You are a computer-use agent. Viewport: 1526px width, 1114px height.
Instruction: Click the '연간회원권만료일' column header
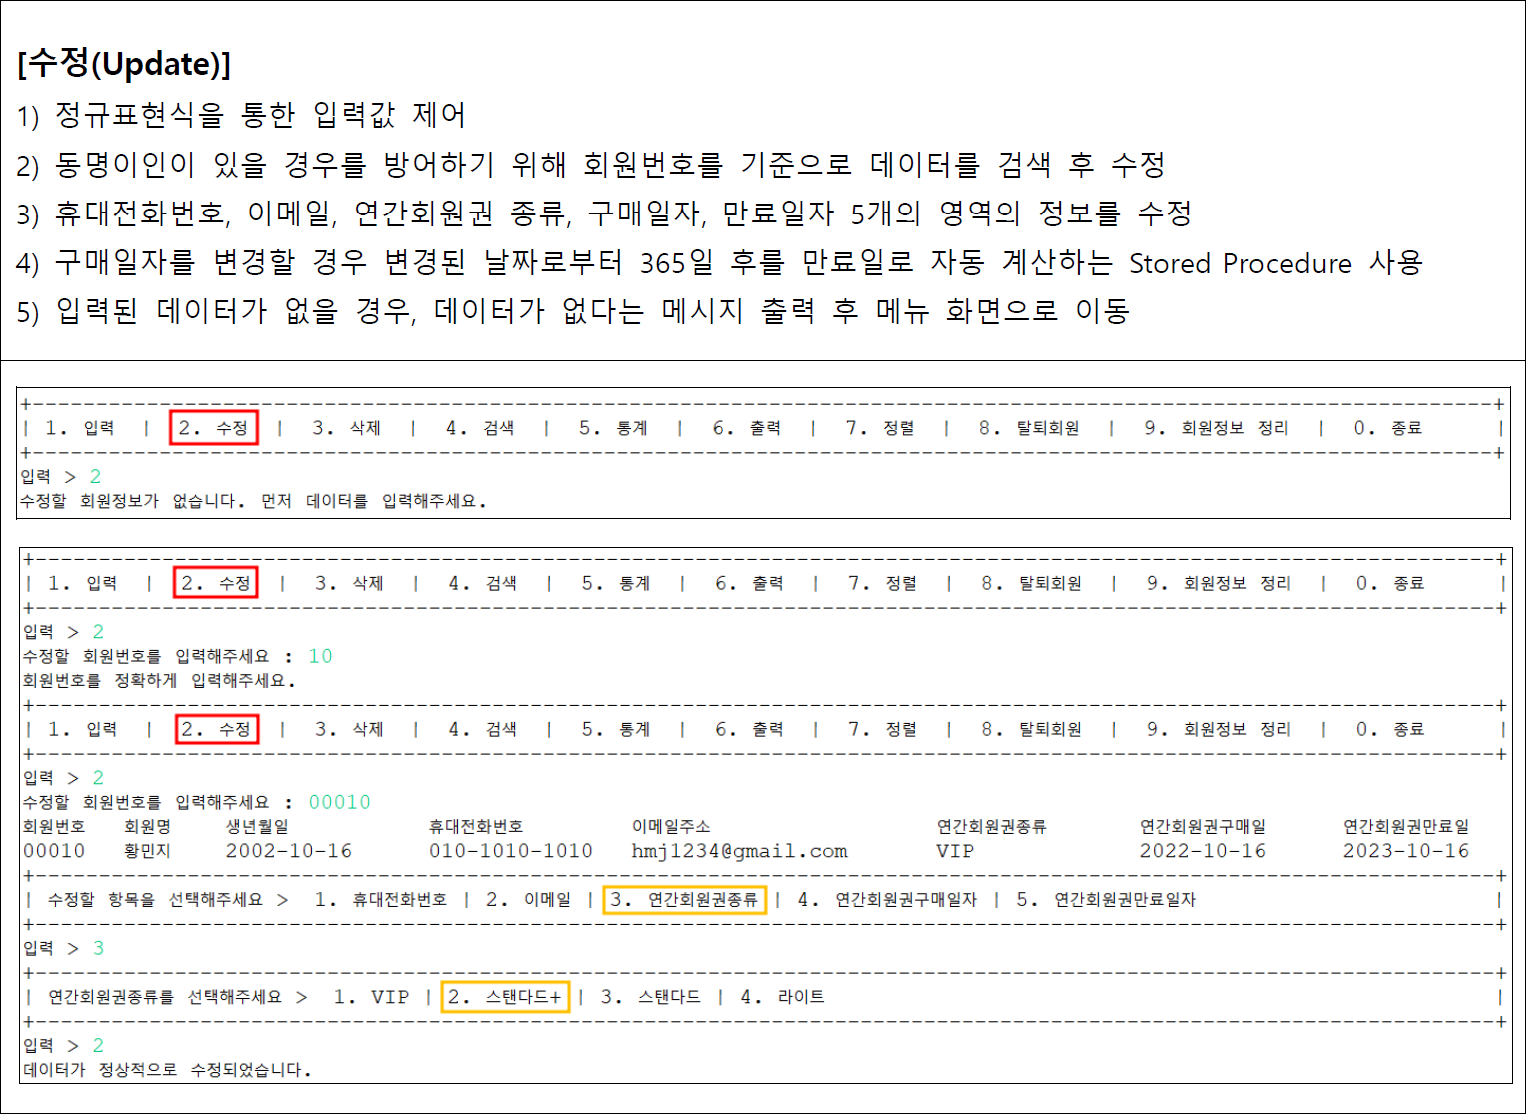coord(1406,826)
